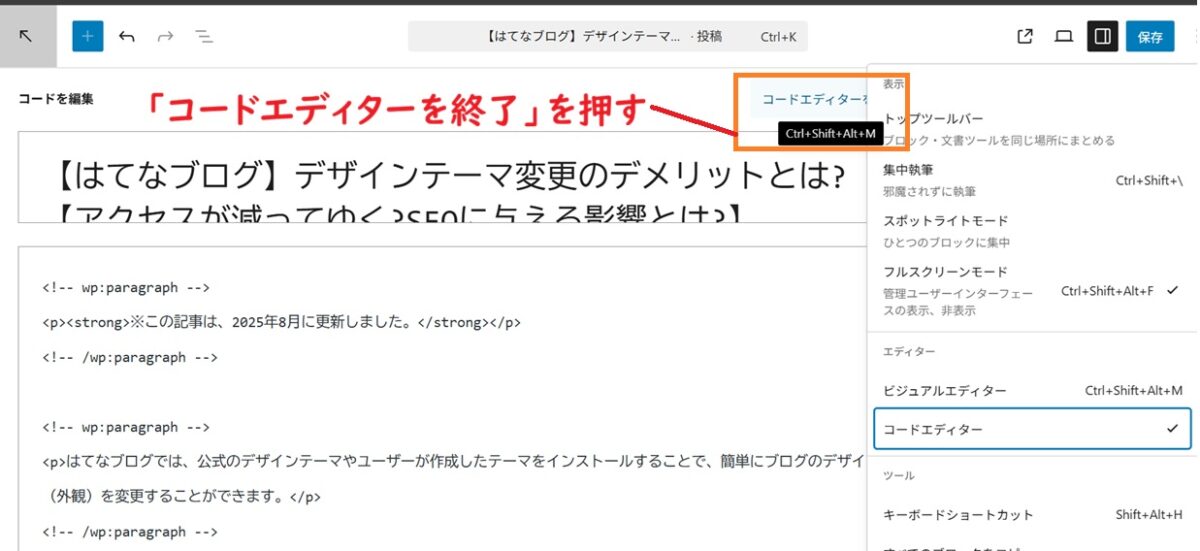Click the 保存 button
The height and width of the screenshot is (551, 1200).
click(1150, 37)
